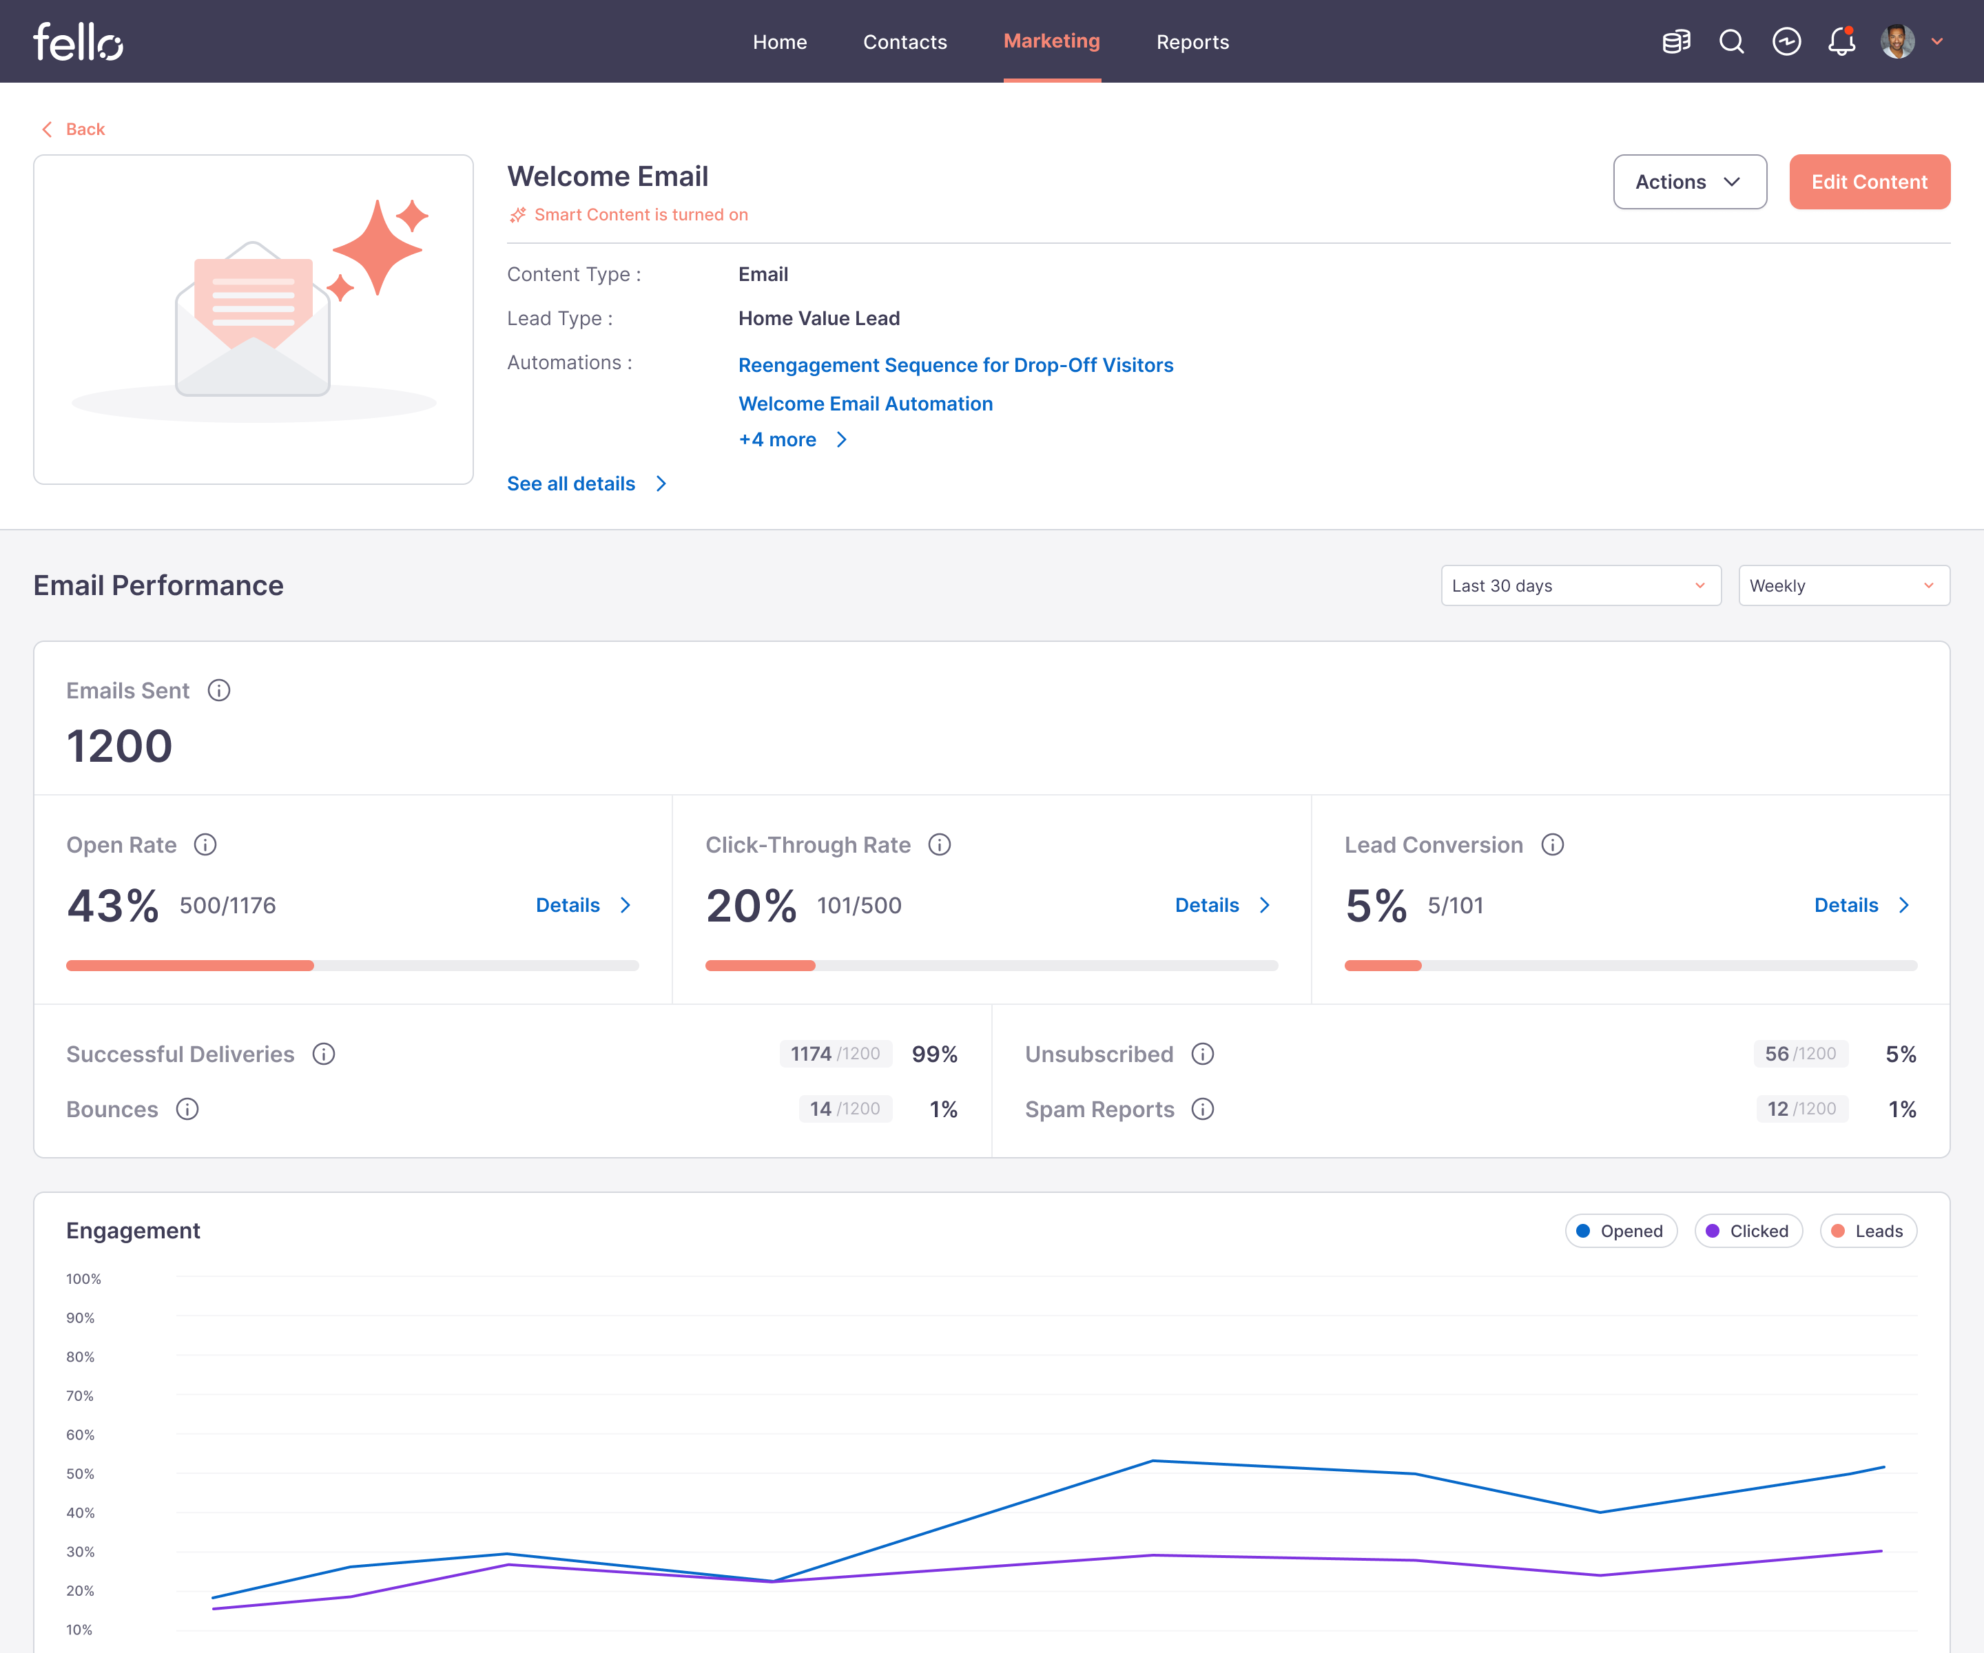Toggle the Leads series in the Engagement legend
This screenshot has height=1653, width=1984.
tap(1867, 1231)
